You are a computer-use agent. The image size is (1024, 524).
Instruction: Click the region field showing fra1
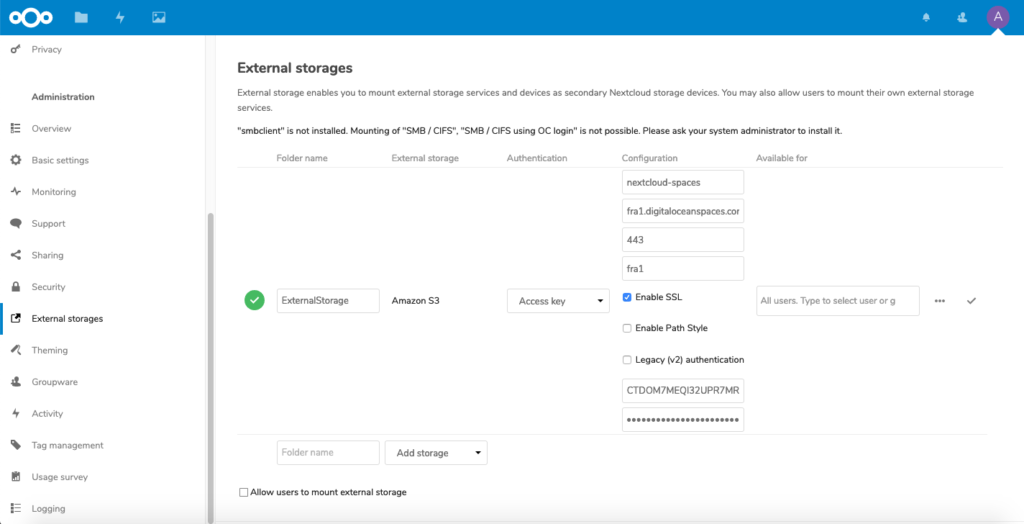[683, 269]
